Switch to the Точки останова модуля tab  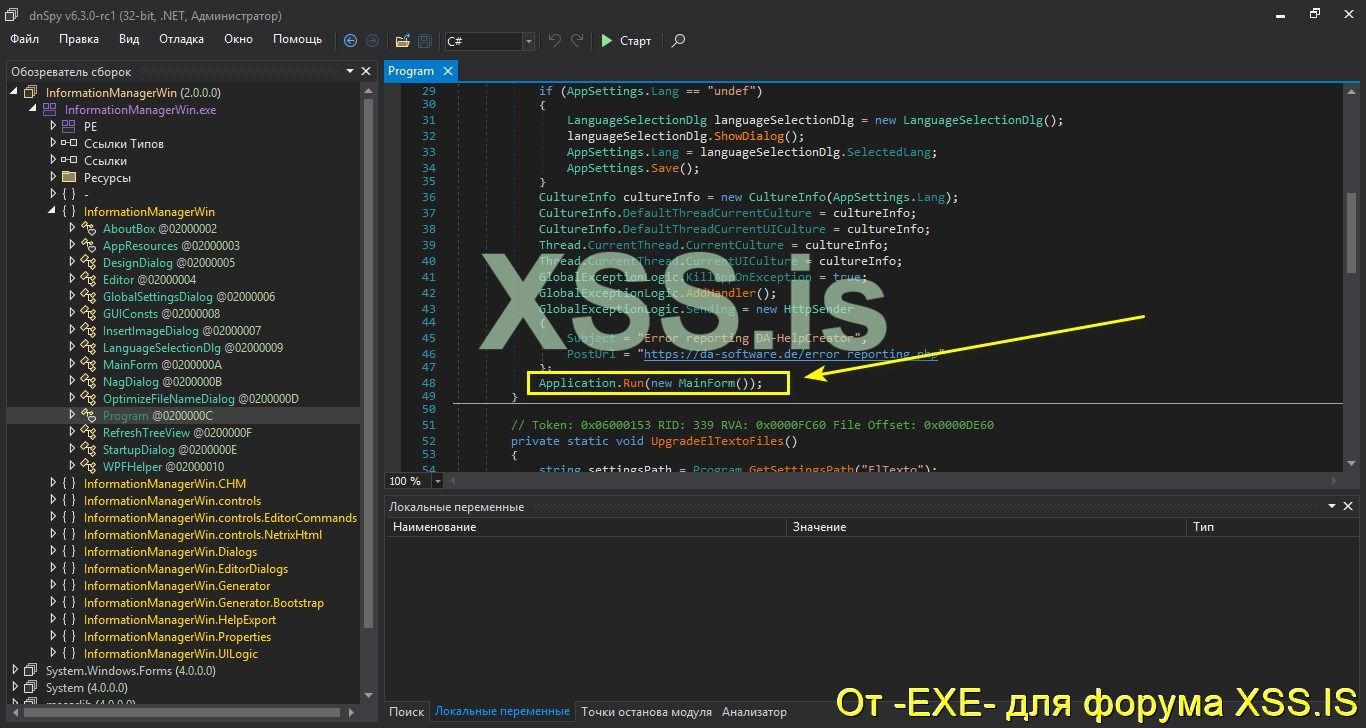click(x=646, y=711)
